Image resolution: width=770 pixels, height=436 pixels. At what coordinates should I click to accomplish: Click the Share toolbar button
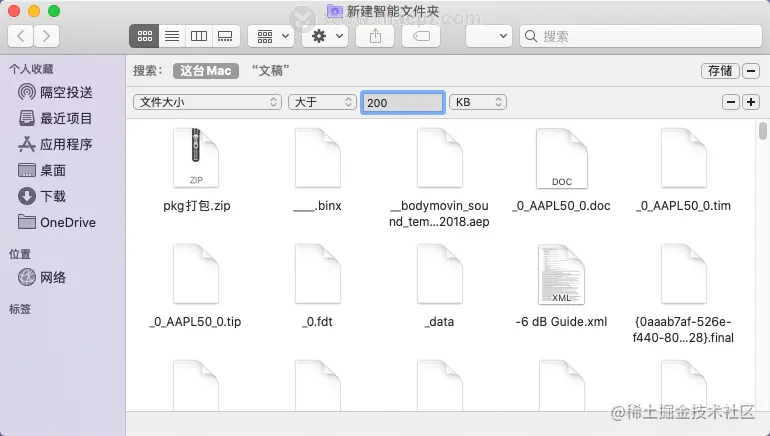[375, 36]
